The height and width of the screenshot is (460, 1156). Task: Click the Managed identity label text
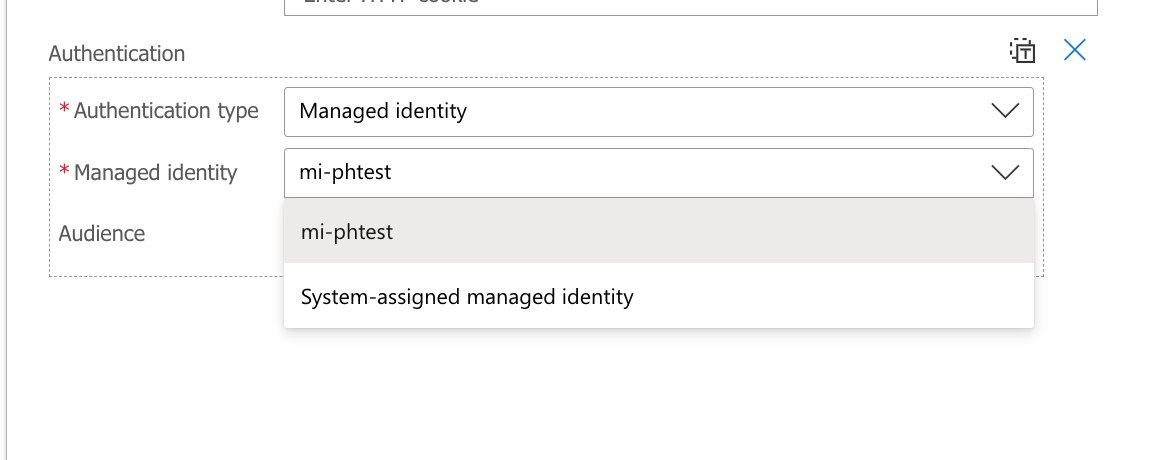[x=156, y=172]
